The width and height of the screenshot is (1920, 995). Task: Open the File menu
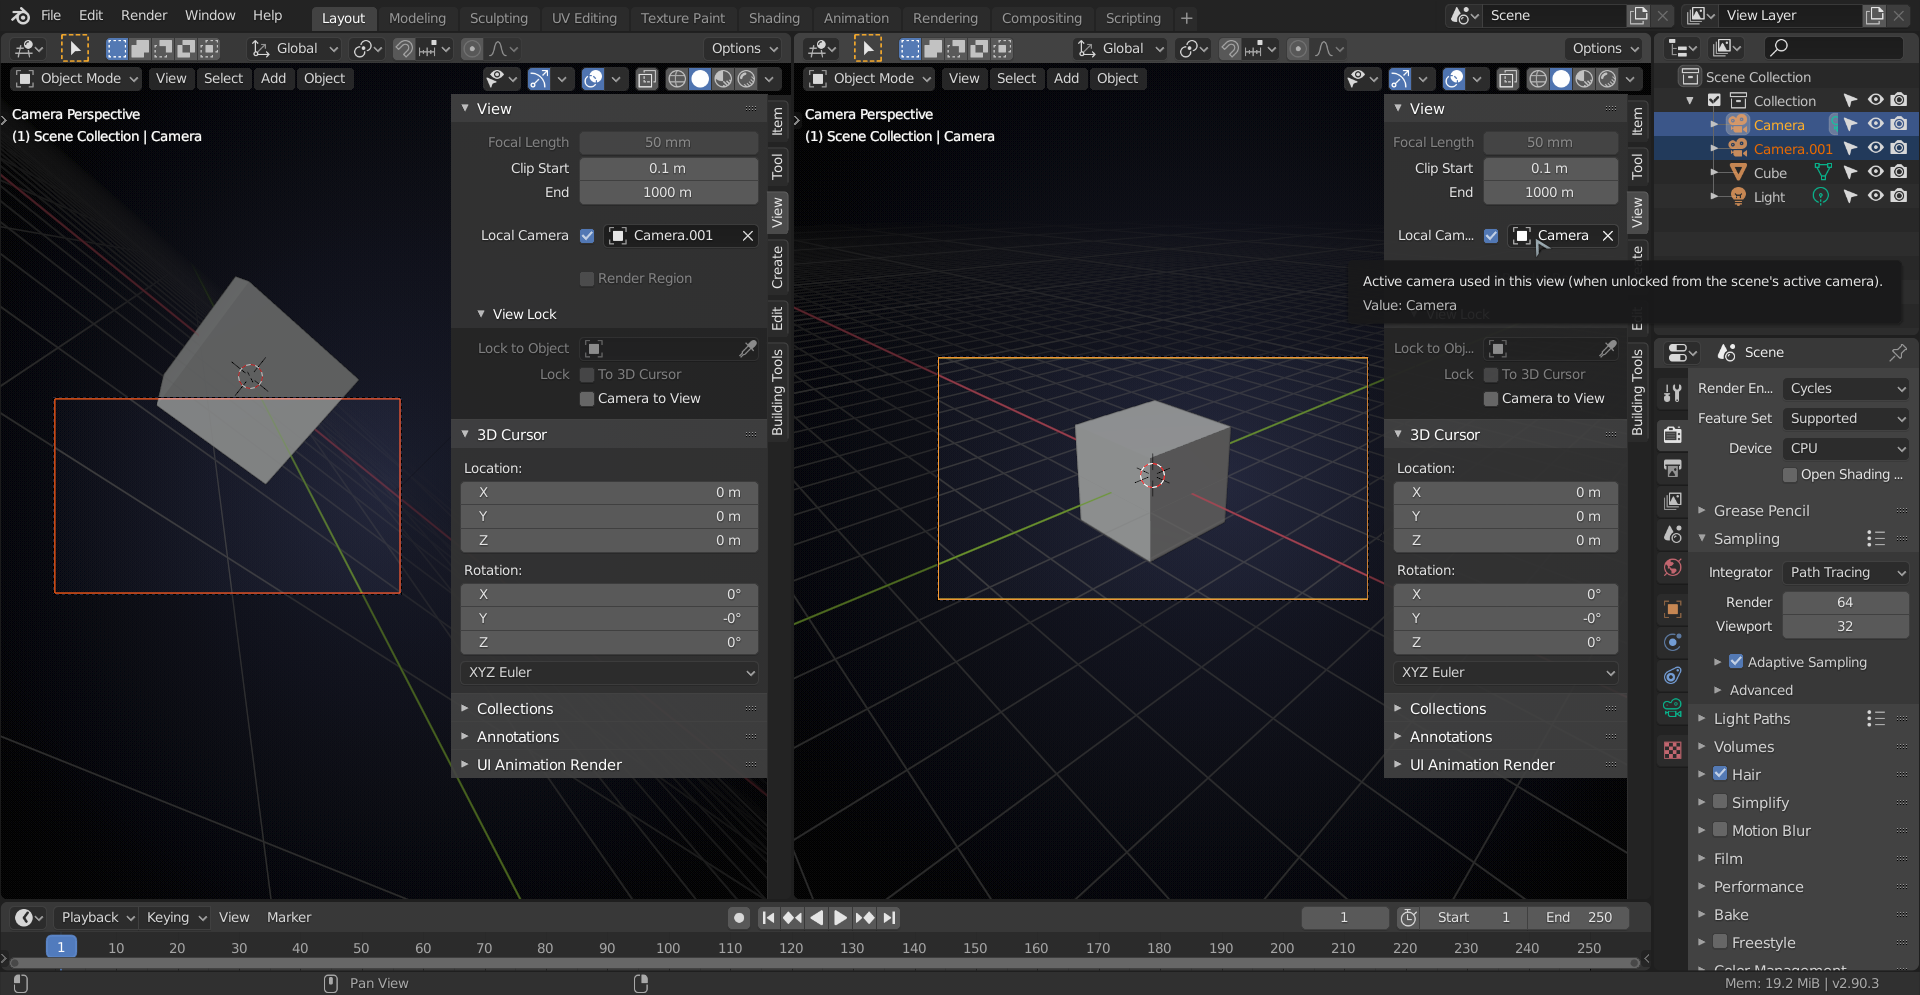tap(51, 16)
